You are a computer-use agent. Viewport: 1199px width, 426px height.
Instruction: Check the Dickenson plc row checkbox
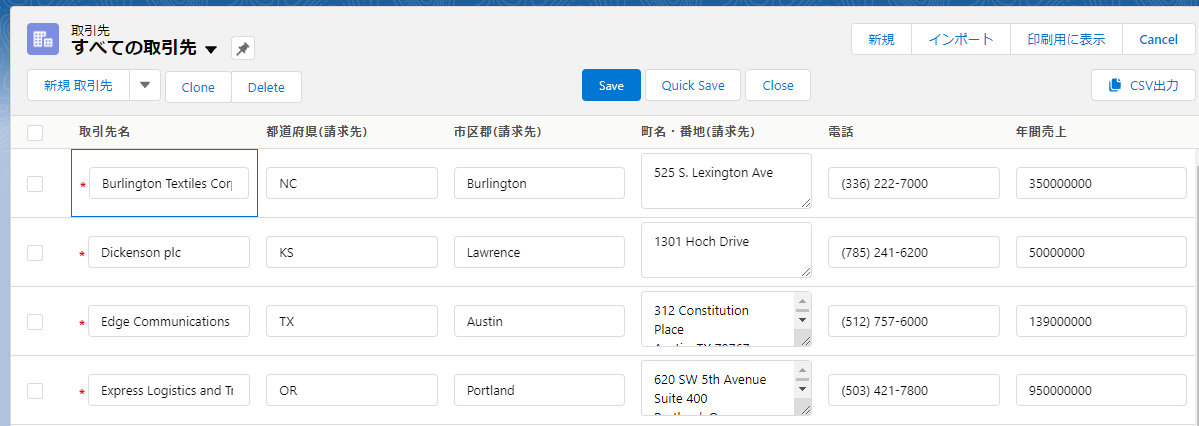coord(35,252)
